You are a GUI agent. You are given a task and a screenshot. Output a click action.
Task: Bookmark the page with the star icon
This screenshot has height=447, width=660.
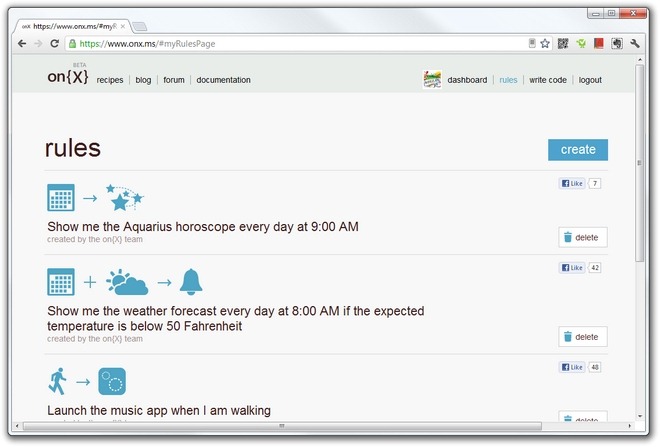pos(545,43)
